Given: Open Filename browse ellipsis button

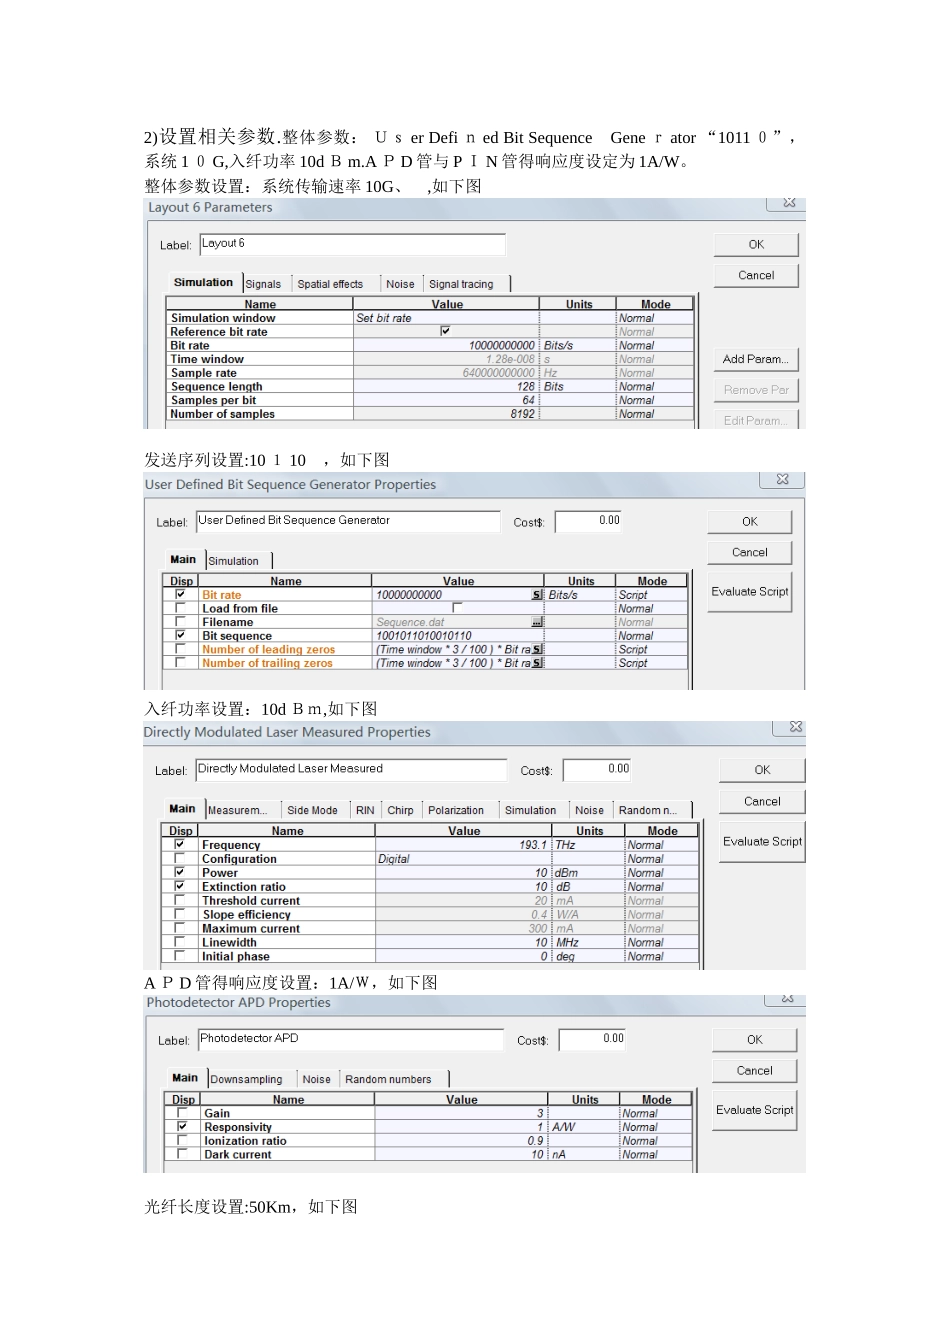Looking at the screenshot, I should 537,622.
